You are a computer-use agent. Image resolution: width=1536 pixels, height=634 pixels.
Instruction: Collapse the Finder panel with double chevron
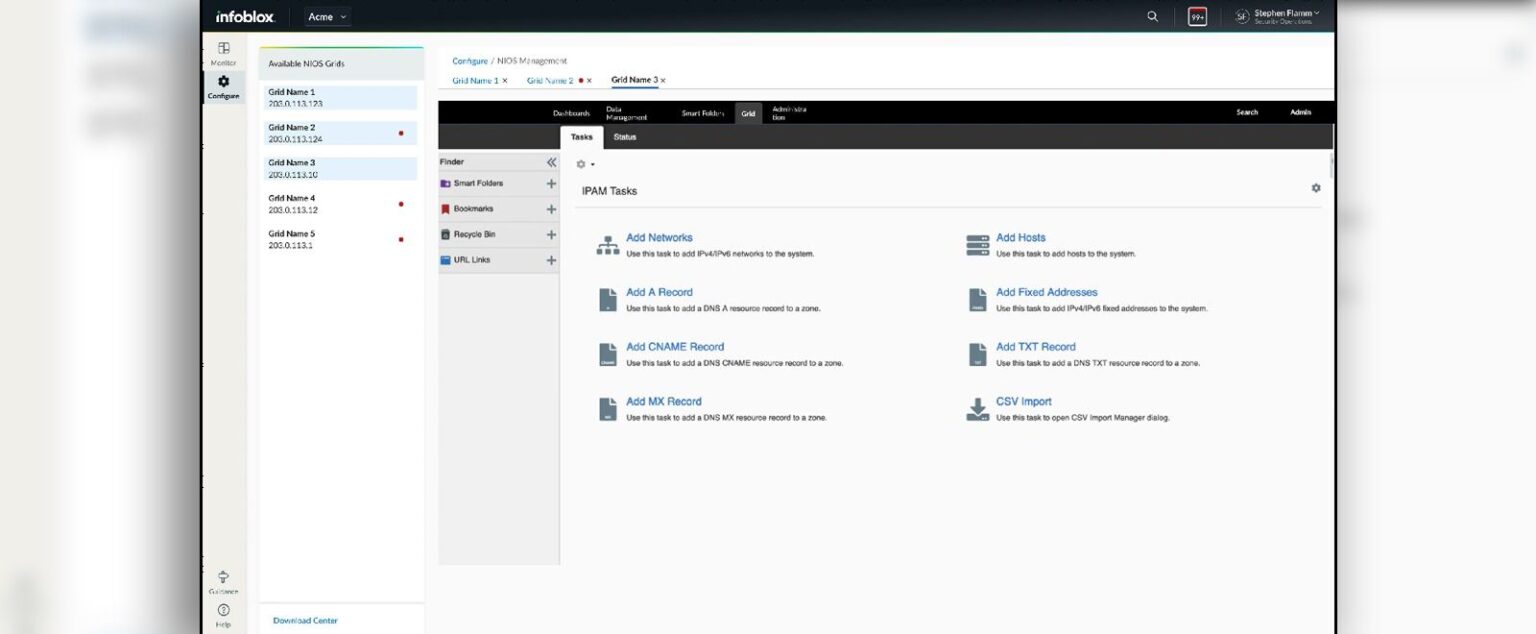point(551,161)
